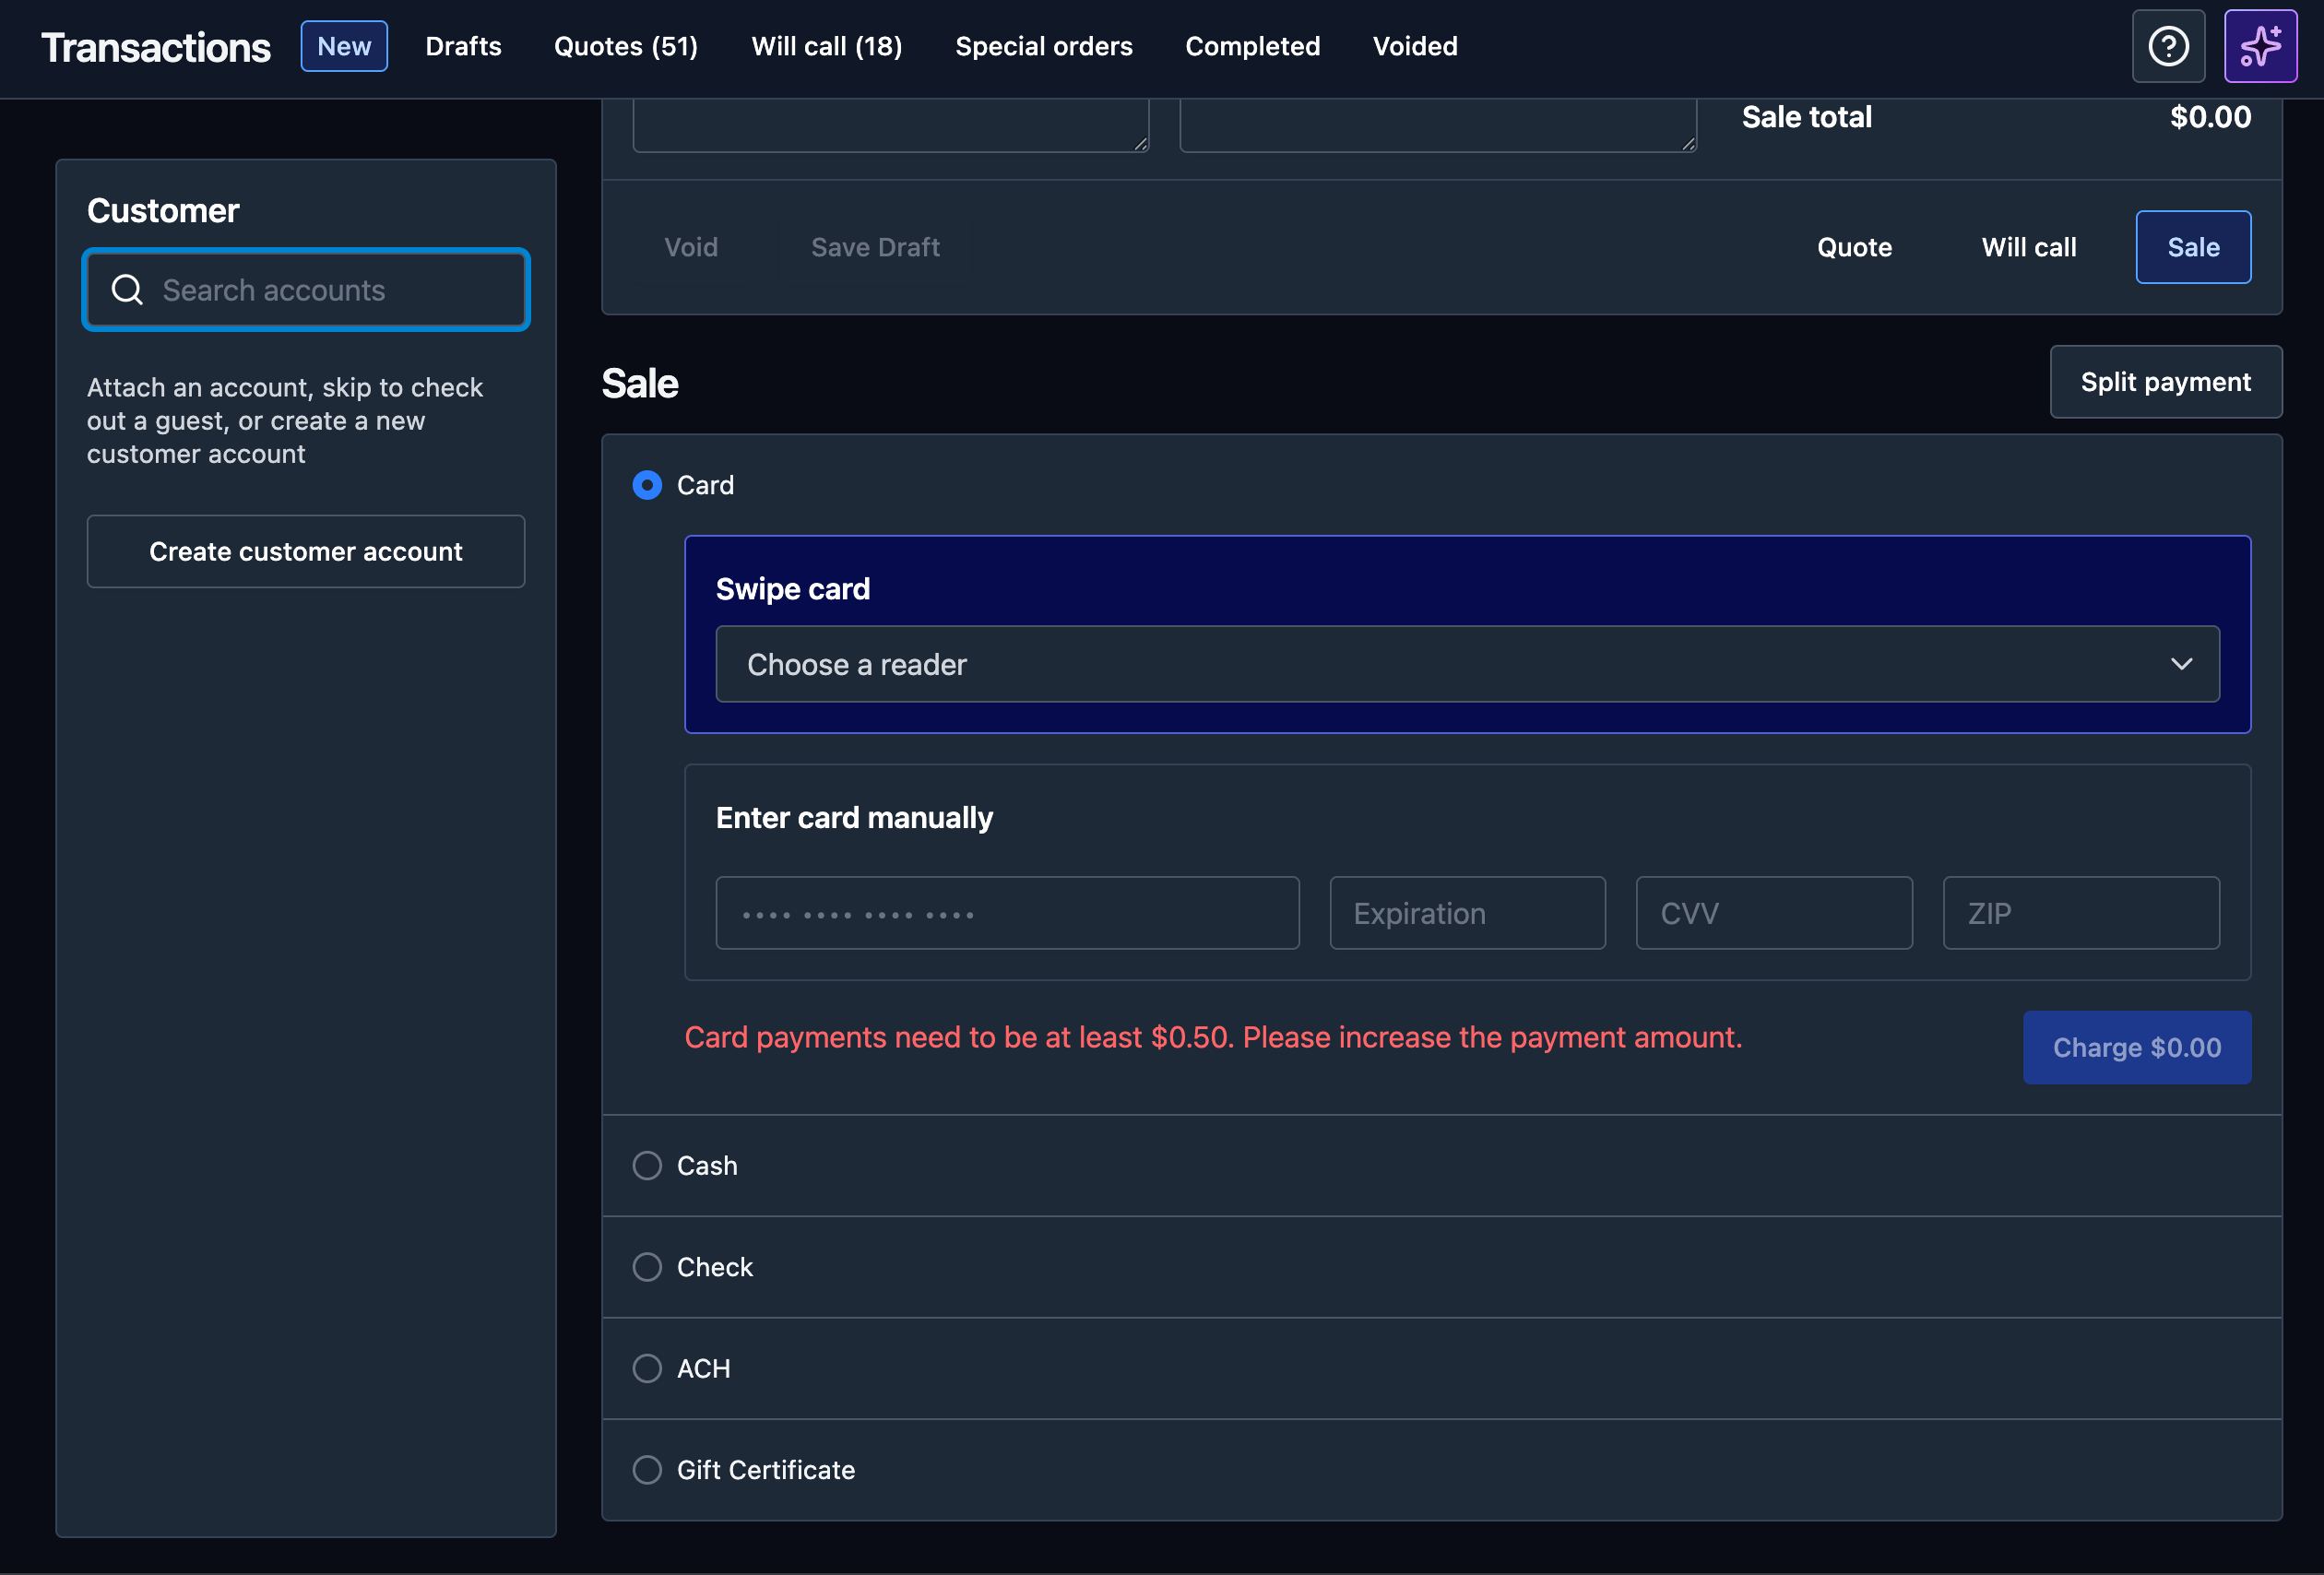This screenshot has width=2324, height=1575.
Task: Click into the CVV field
Action: point(1773,913)
